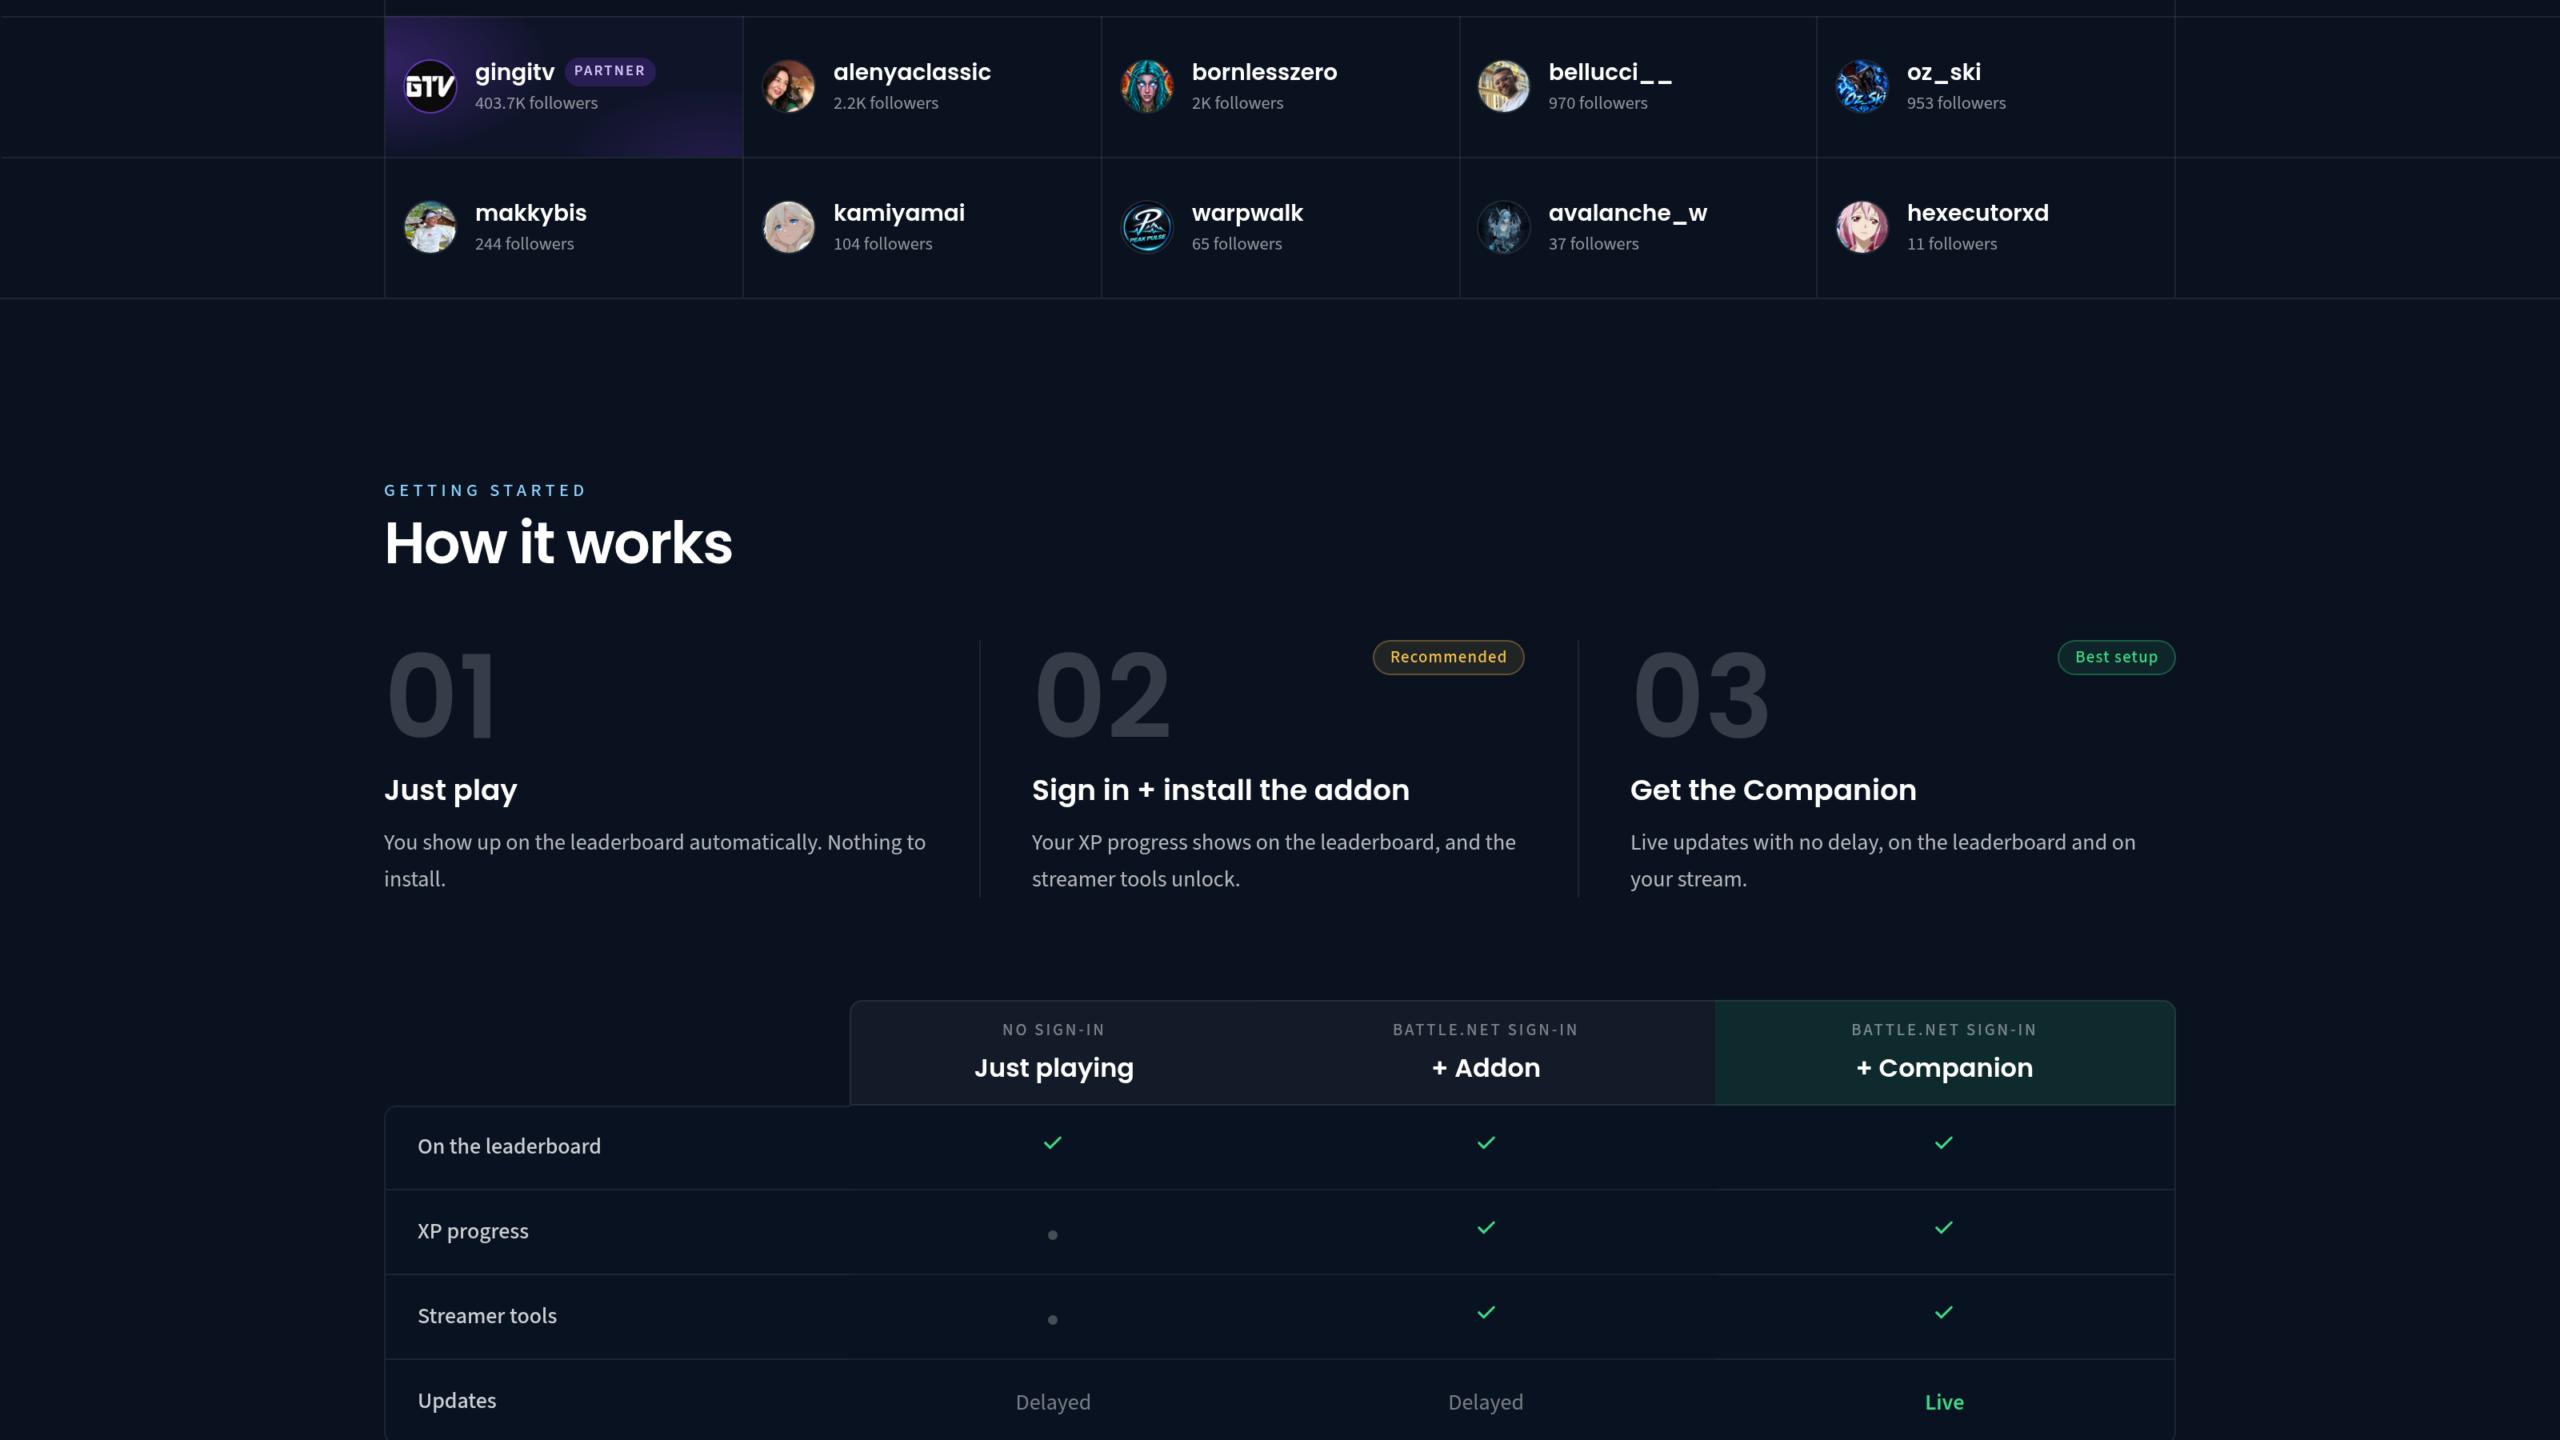This screenshot has width=2560, height=1440.
Task: Click bornlesszero's profile avatar
Action: pyautogui.click(x=1147, y=87)
